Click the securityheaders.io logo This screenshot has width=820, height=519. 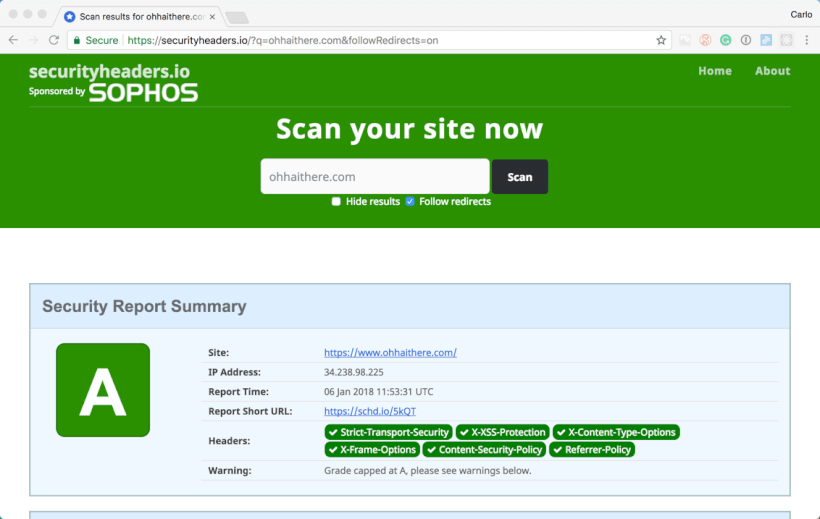[109, 71]
